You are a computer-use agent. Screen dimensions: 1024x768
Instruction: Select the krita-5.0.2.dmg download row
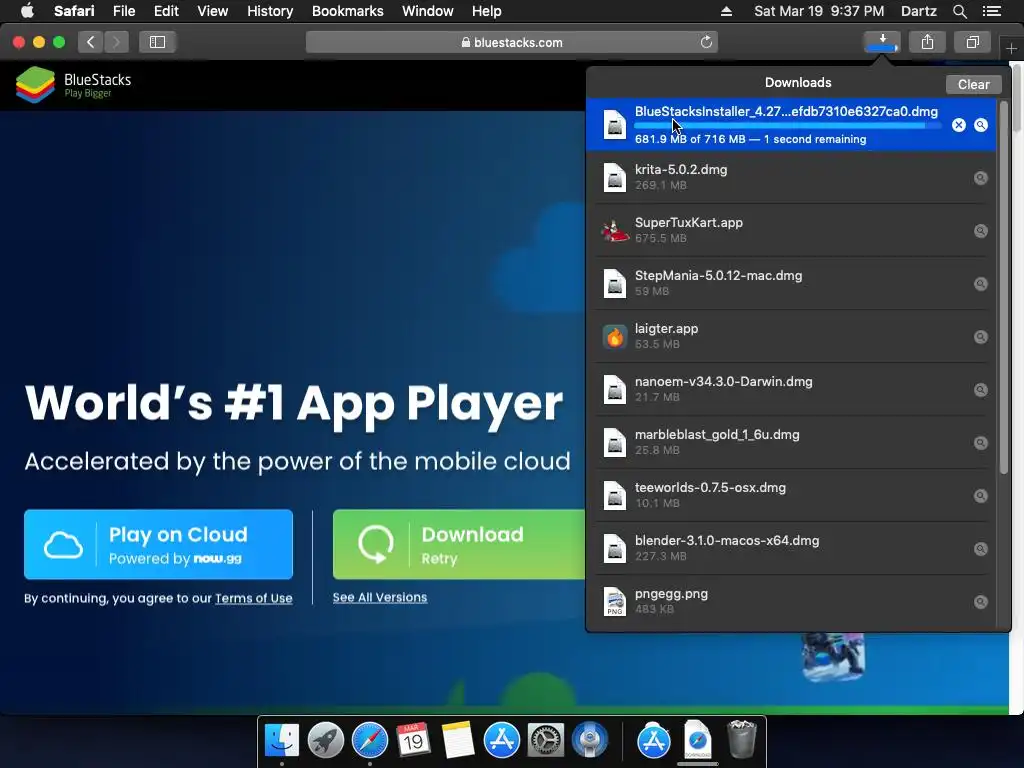[x=792, y=178]
